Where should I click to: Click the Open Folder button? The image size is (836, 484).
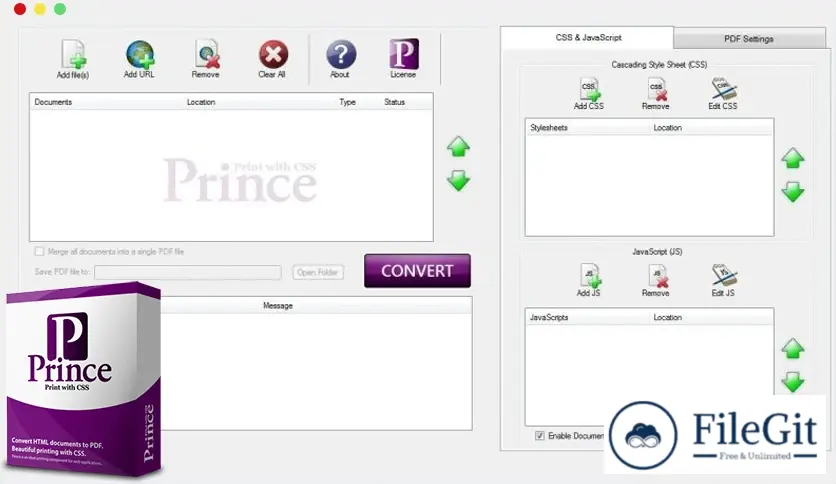click(x=318, y=272)
